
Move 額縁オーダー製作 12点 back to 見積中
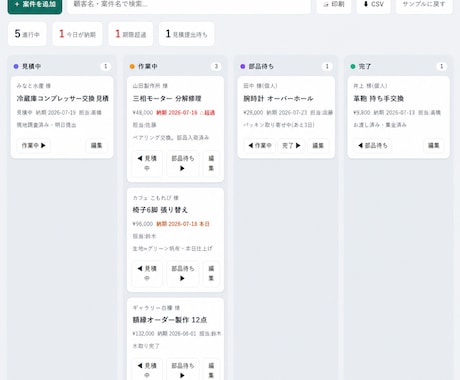click(147, 370)
